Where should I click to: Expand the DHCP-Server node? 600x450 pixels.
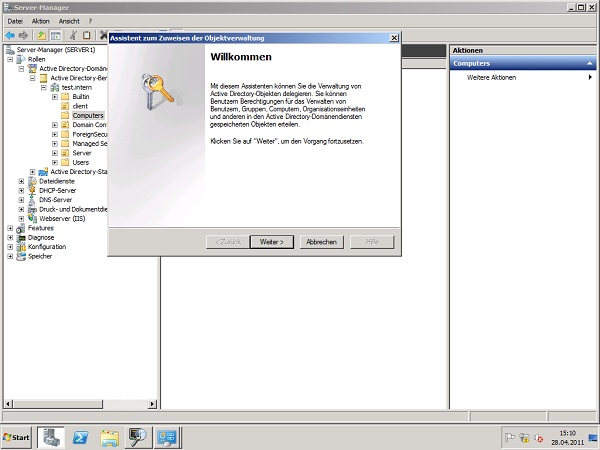point(21,191)
